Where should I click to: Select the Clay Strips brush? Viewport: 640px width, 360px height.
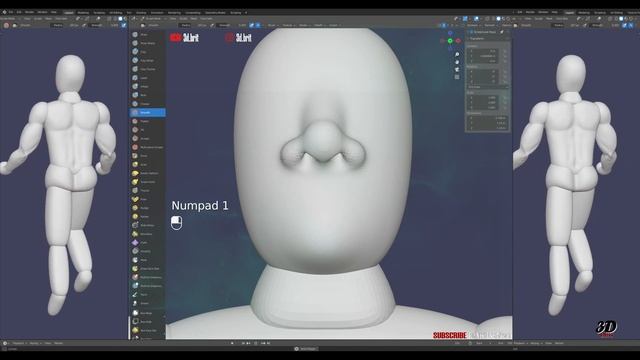(147, 60)
